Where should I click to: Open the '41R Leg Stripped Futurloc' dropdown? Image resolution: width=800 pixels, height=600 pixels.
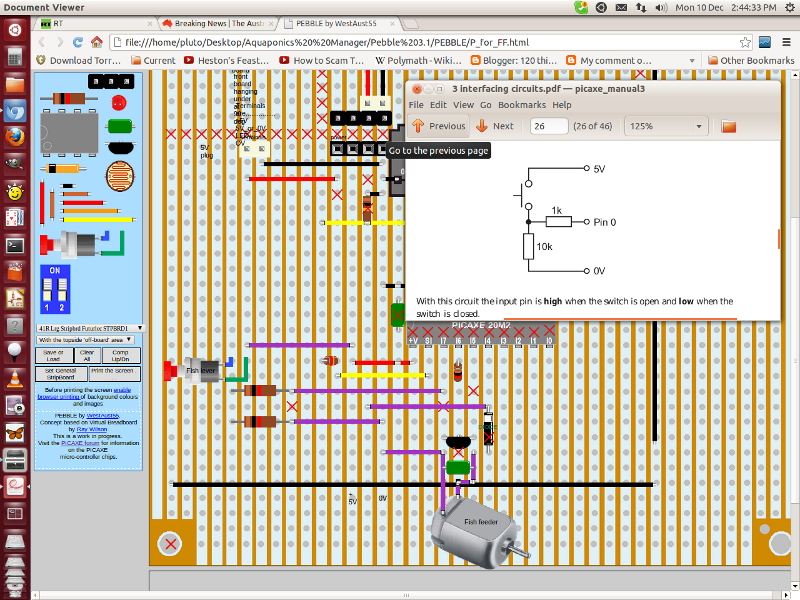point(89,327)
